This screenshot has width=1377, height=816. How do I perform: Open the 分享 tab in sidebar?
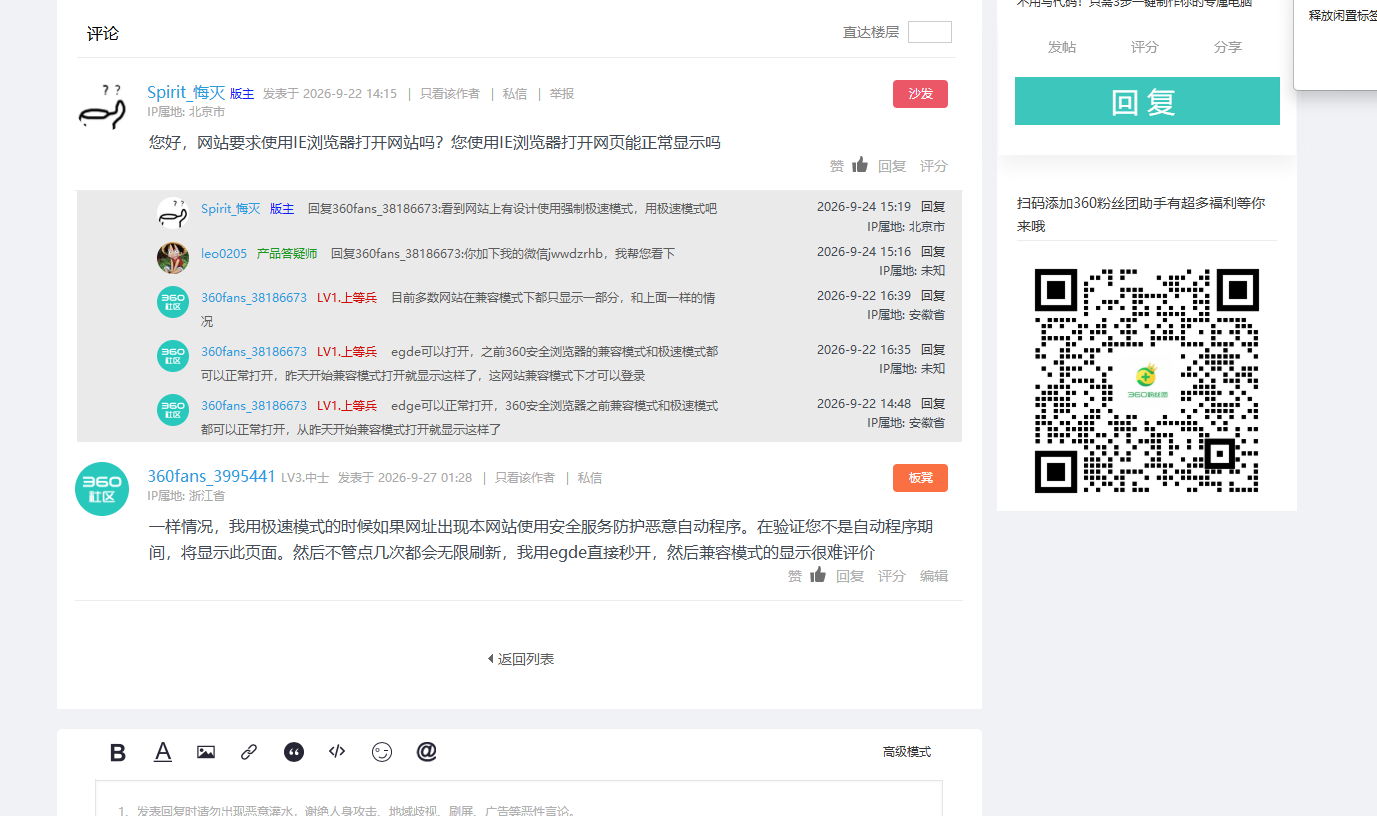tap(1228, 47)
